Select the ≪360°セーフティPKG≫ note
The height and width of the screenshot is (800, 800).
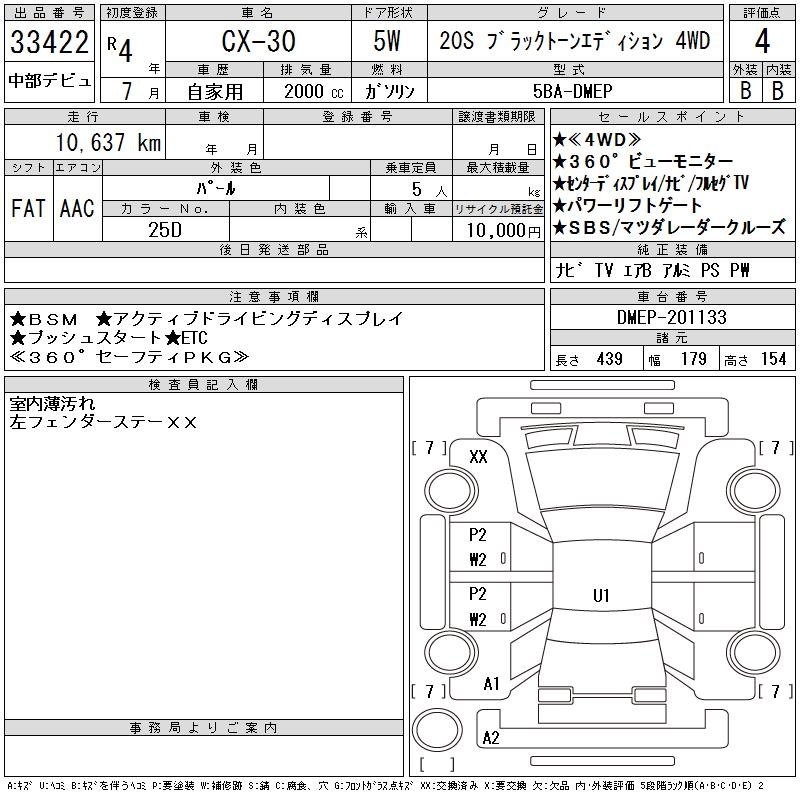click(x=129, y=357)
